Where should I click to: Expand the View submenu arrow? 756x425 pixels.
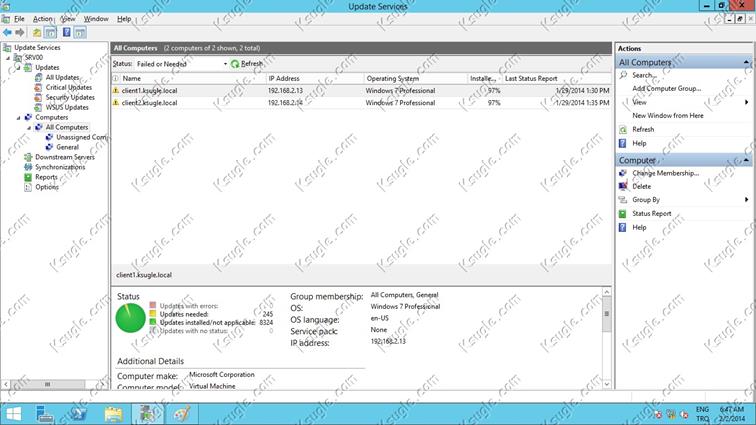[746, 102]
